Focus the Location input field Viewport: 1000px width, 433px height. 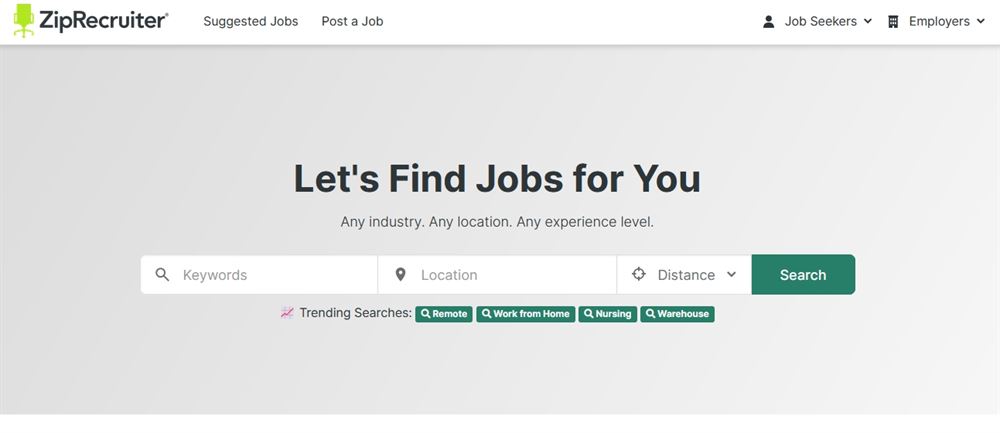(x=497, y=275)
